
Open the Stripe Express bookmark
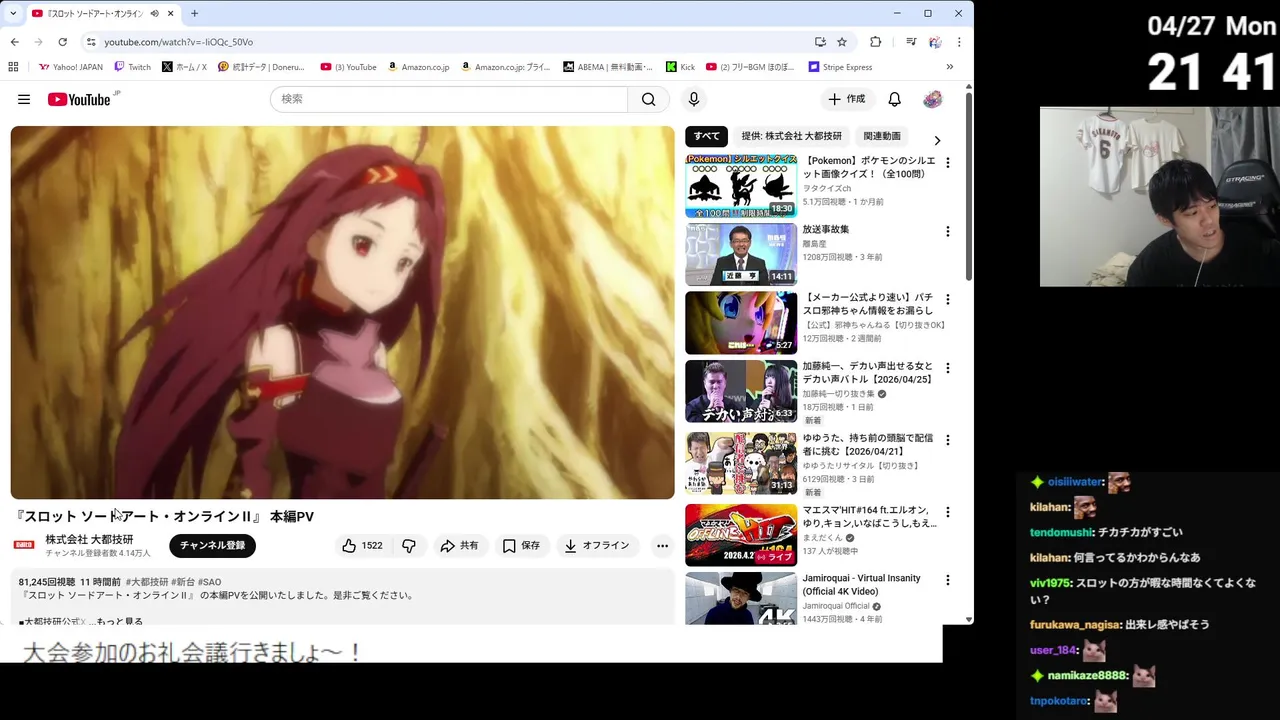click(x=840, y=67)
